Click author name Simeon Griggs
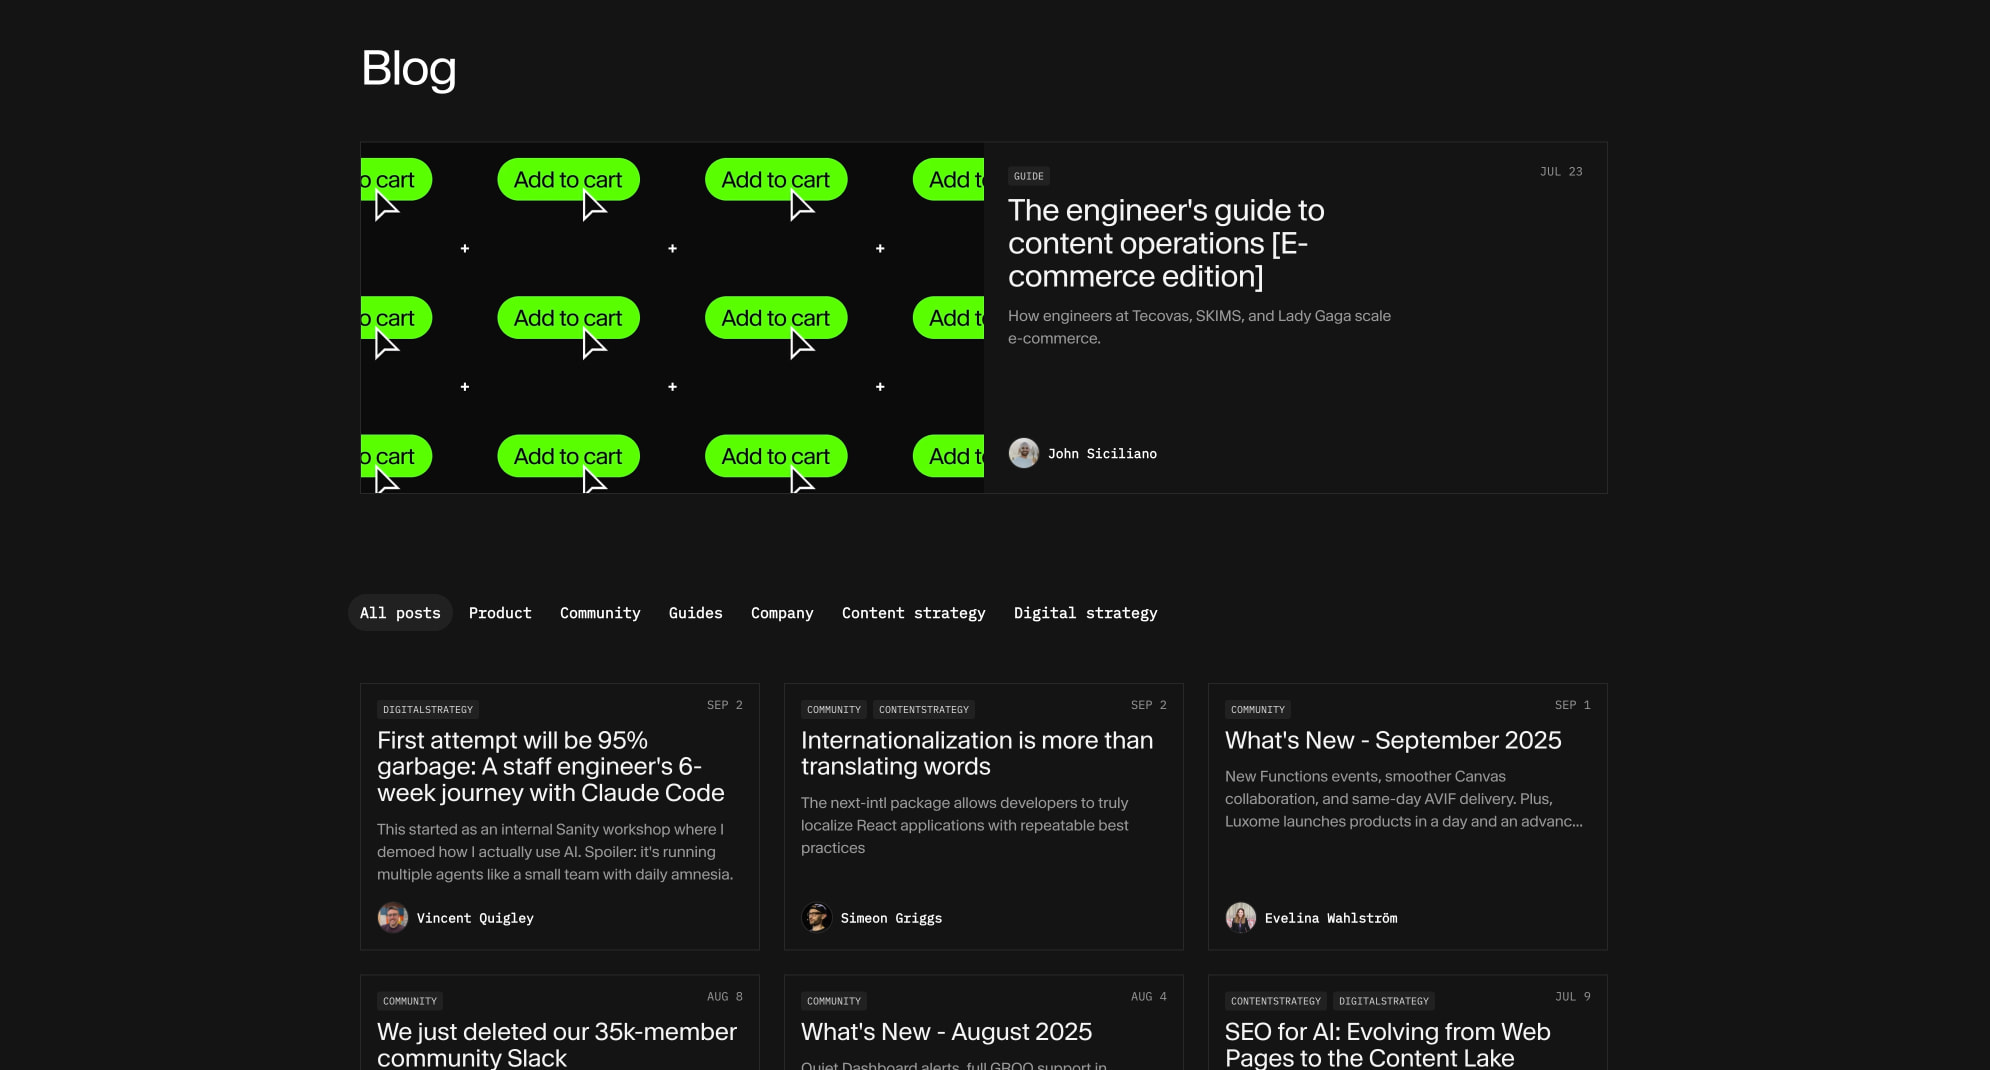Viewport: 1990px width, 1070px height. click(x=891, y=917)
